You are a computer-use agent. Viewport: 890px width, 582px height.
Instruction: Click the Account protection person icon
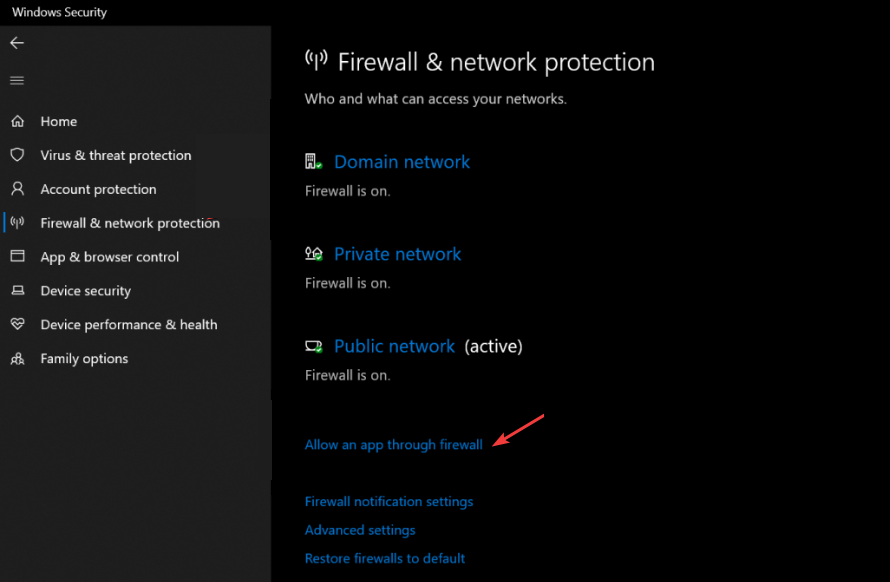pos(17,189)
